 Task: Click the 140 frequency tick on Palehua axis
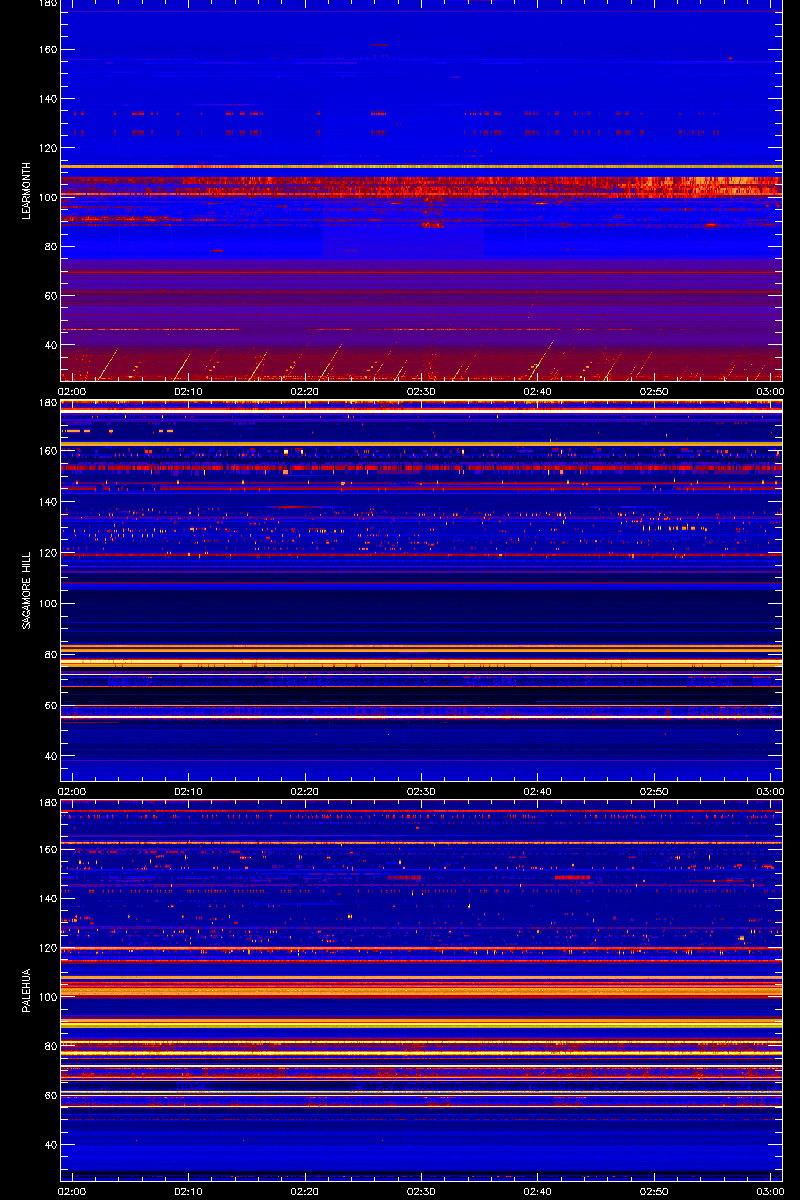coord(47,899)
